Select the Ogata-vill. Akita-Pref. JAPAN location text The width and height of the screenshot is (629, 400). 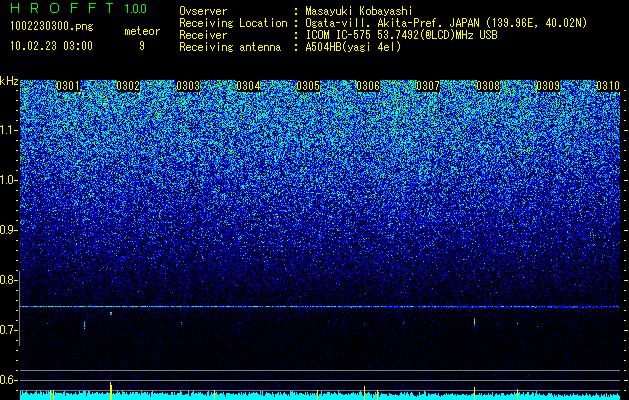pos(446,23)
